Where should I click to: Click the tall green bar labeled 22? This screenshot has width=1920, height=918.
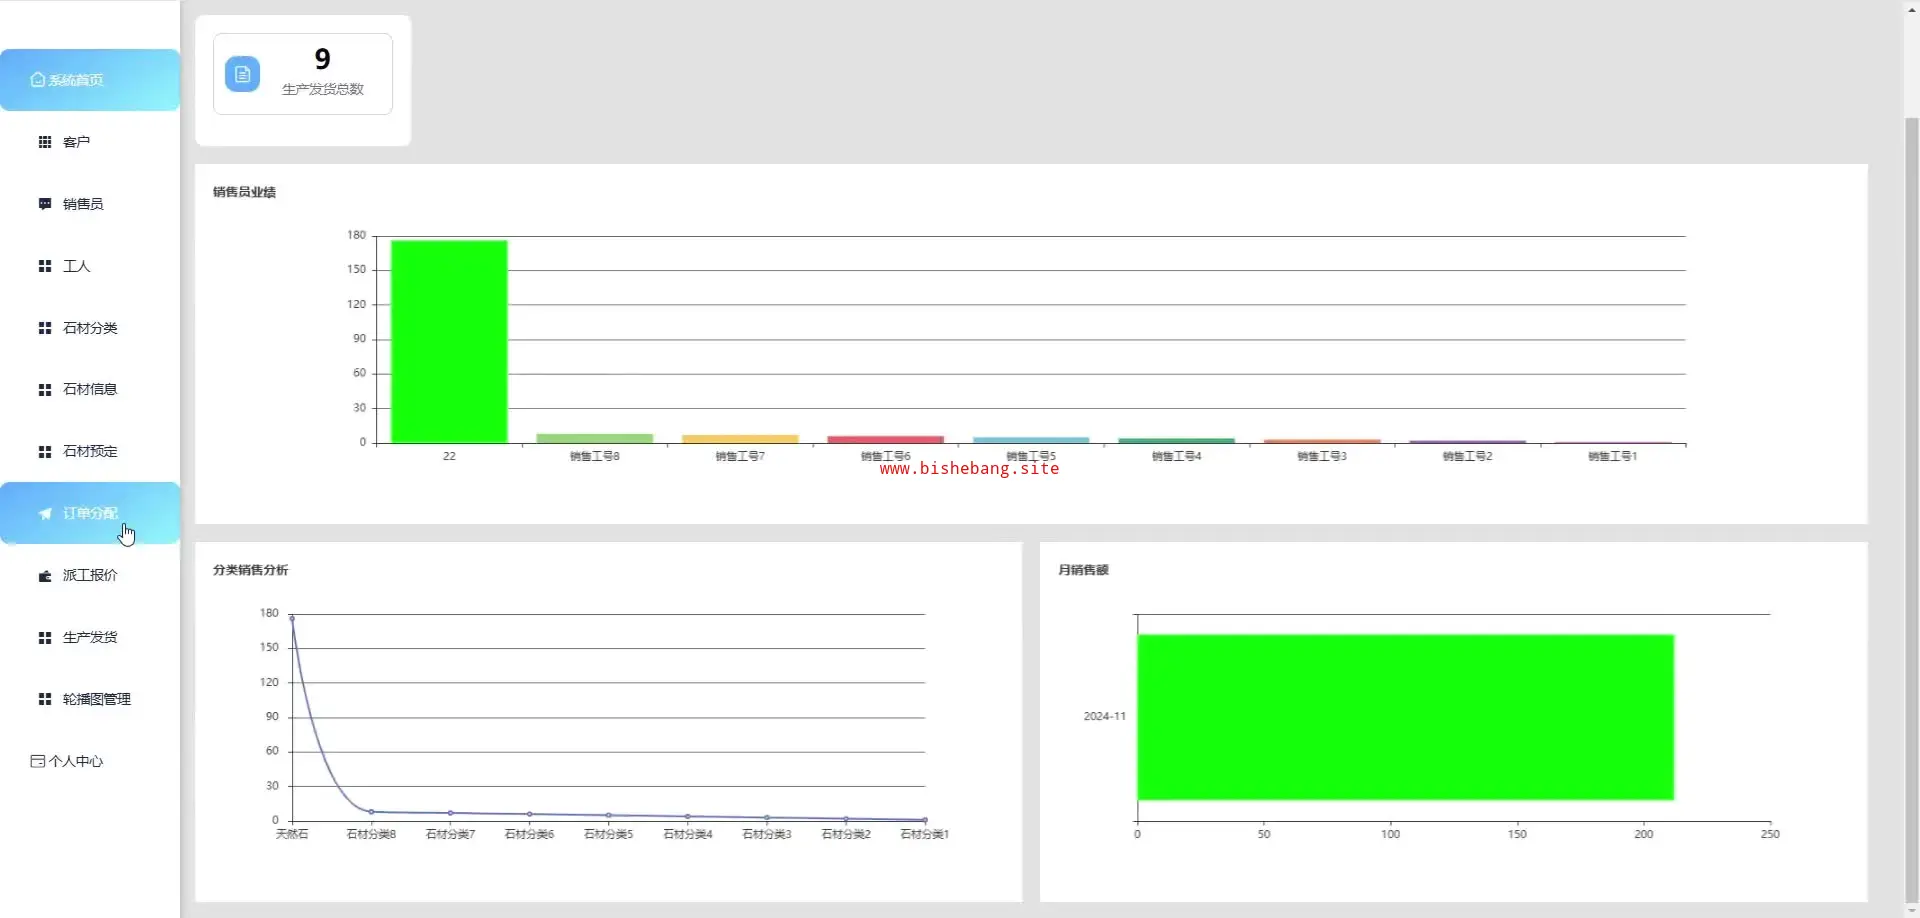tap(449, 341)
